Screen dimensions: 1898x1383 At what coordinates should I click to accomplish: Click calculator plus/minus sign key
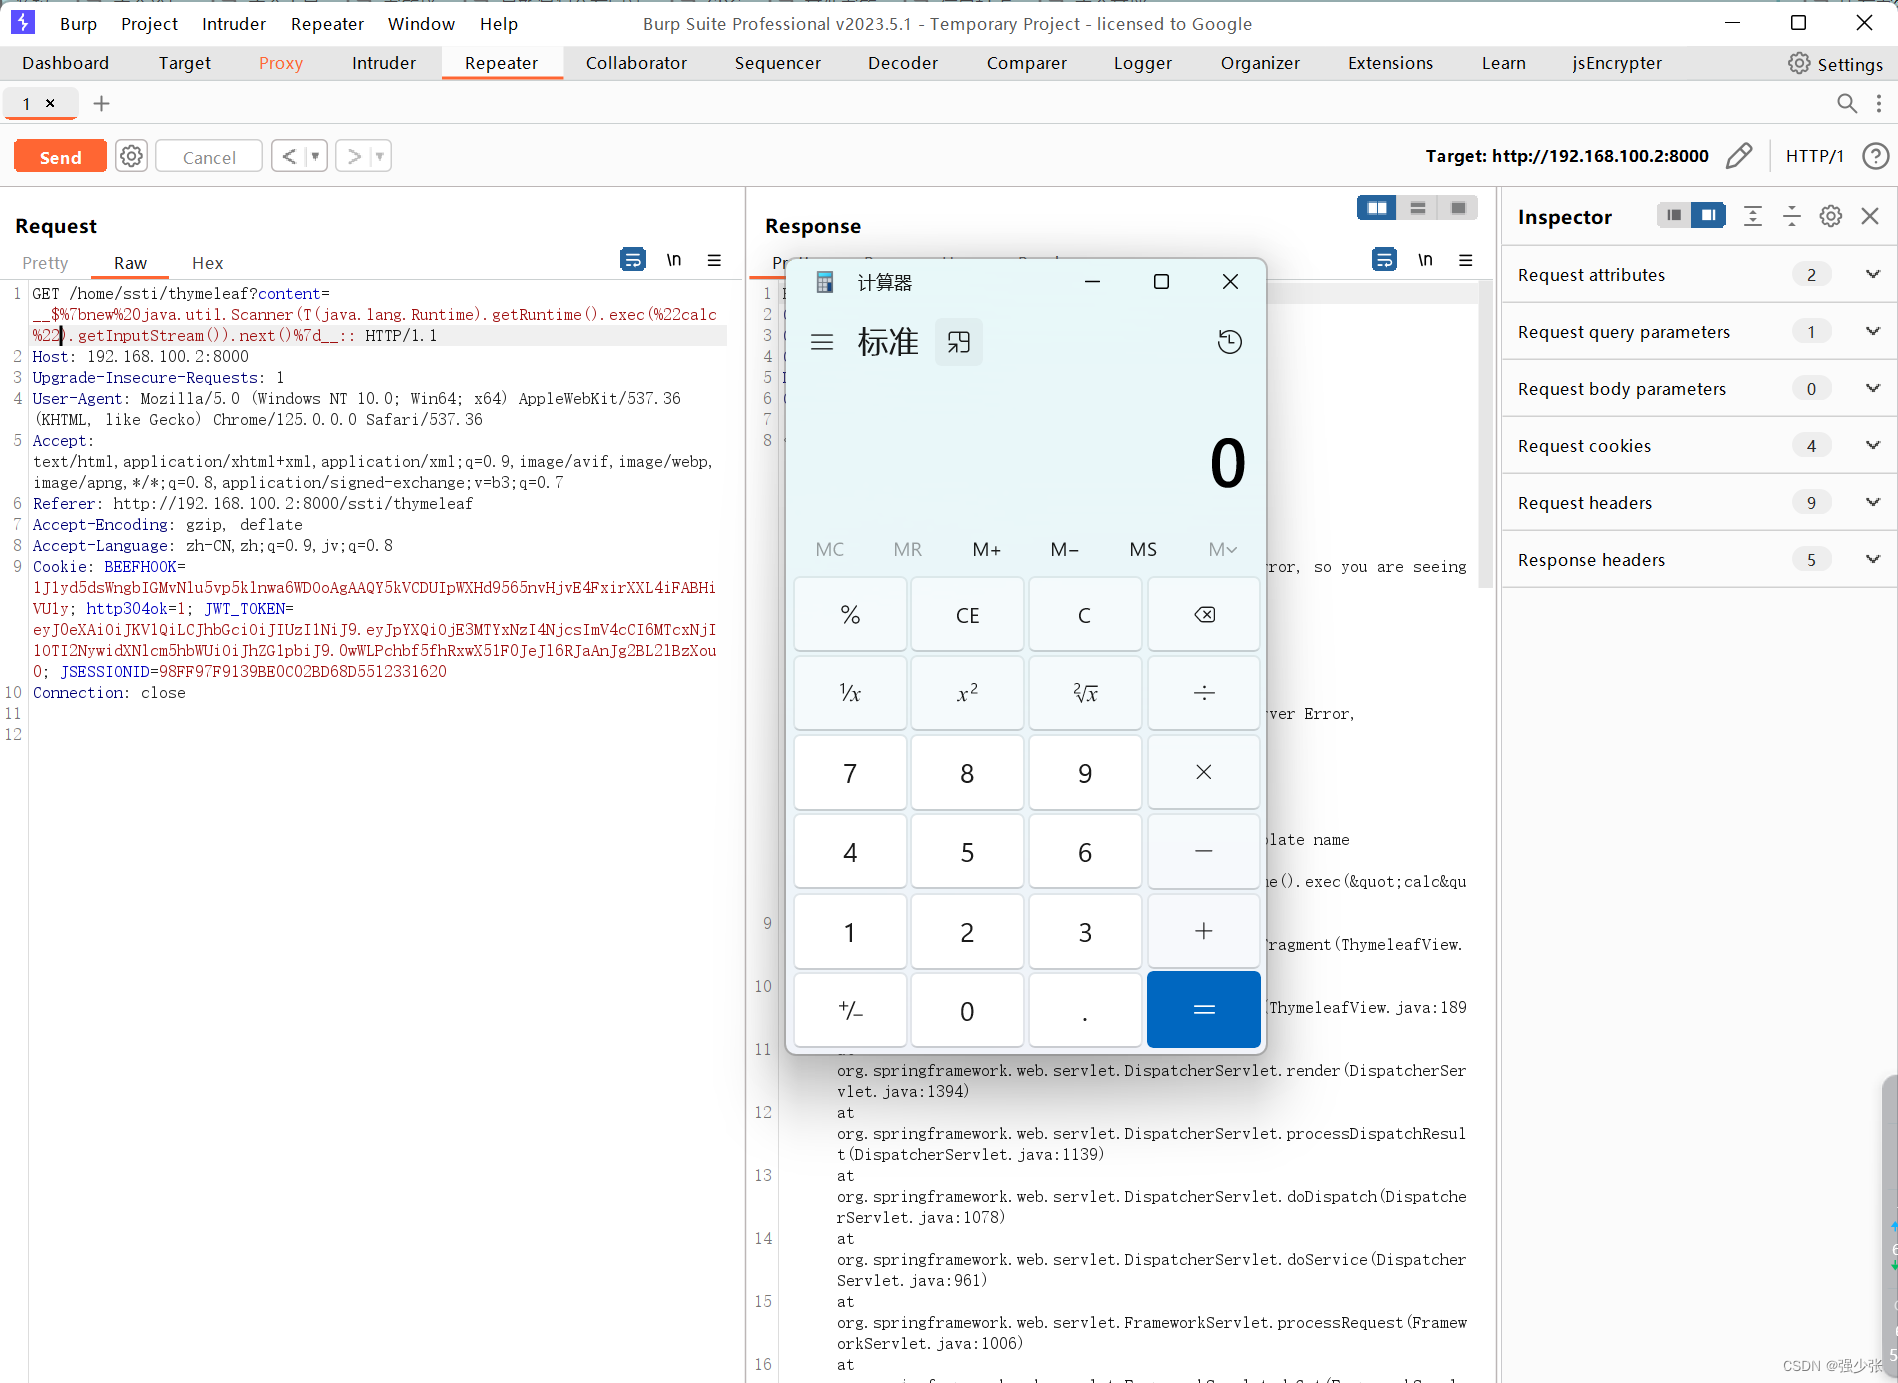(850, 1010)
